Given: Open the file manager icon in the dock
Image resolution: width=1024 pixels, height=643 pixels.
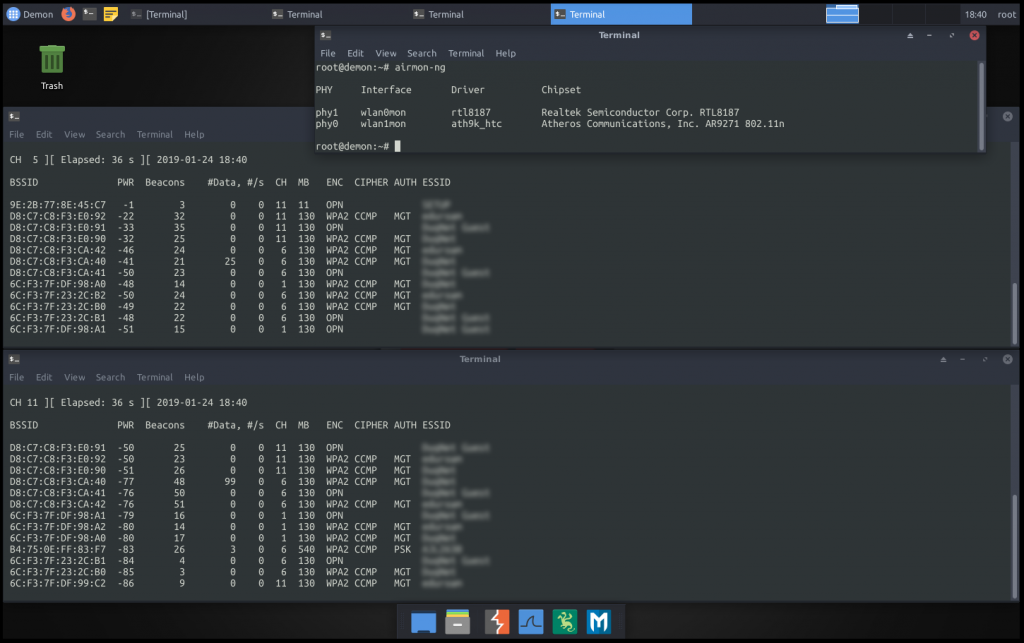Looking at the screenshot, I should pyautogui.click(x=423, y=621).
